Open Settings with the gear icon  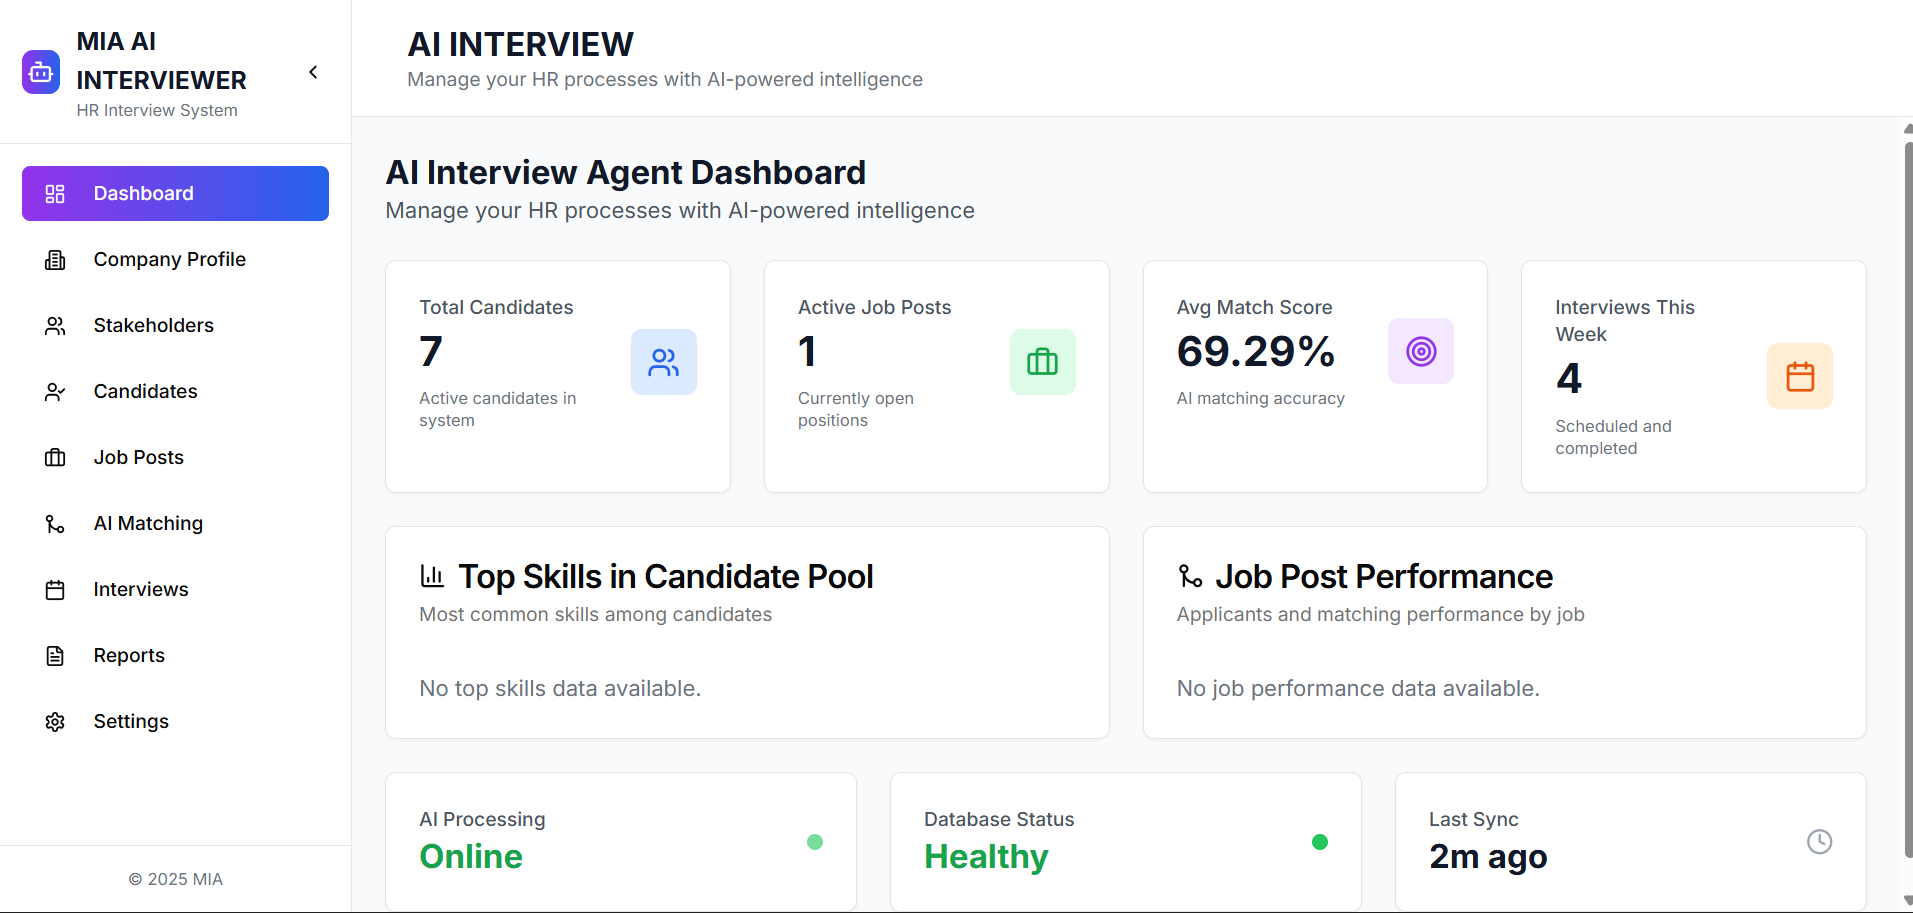pyautogui.click(x=54, y=721)
